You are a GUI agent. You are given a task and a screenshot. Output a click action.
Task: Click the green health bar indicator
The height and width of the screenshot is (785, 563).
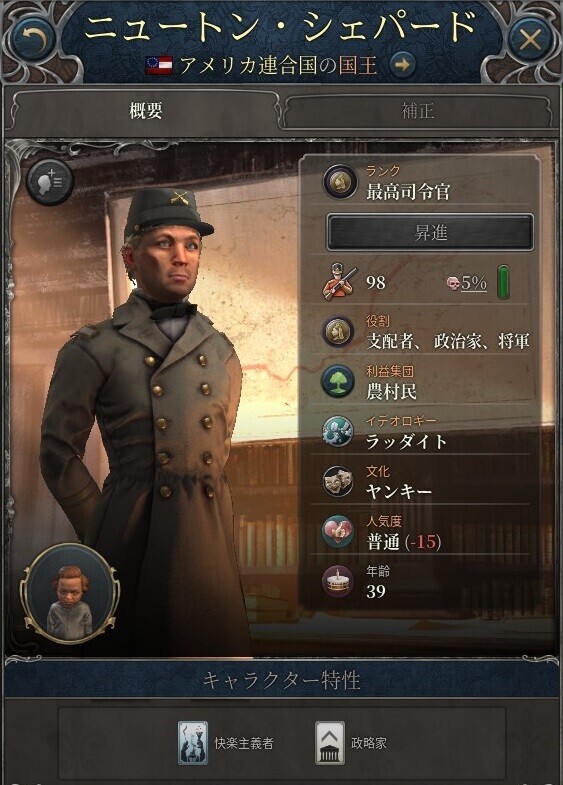click(503, 282)
